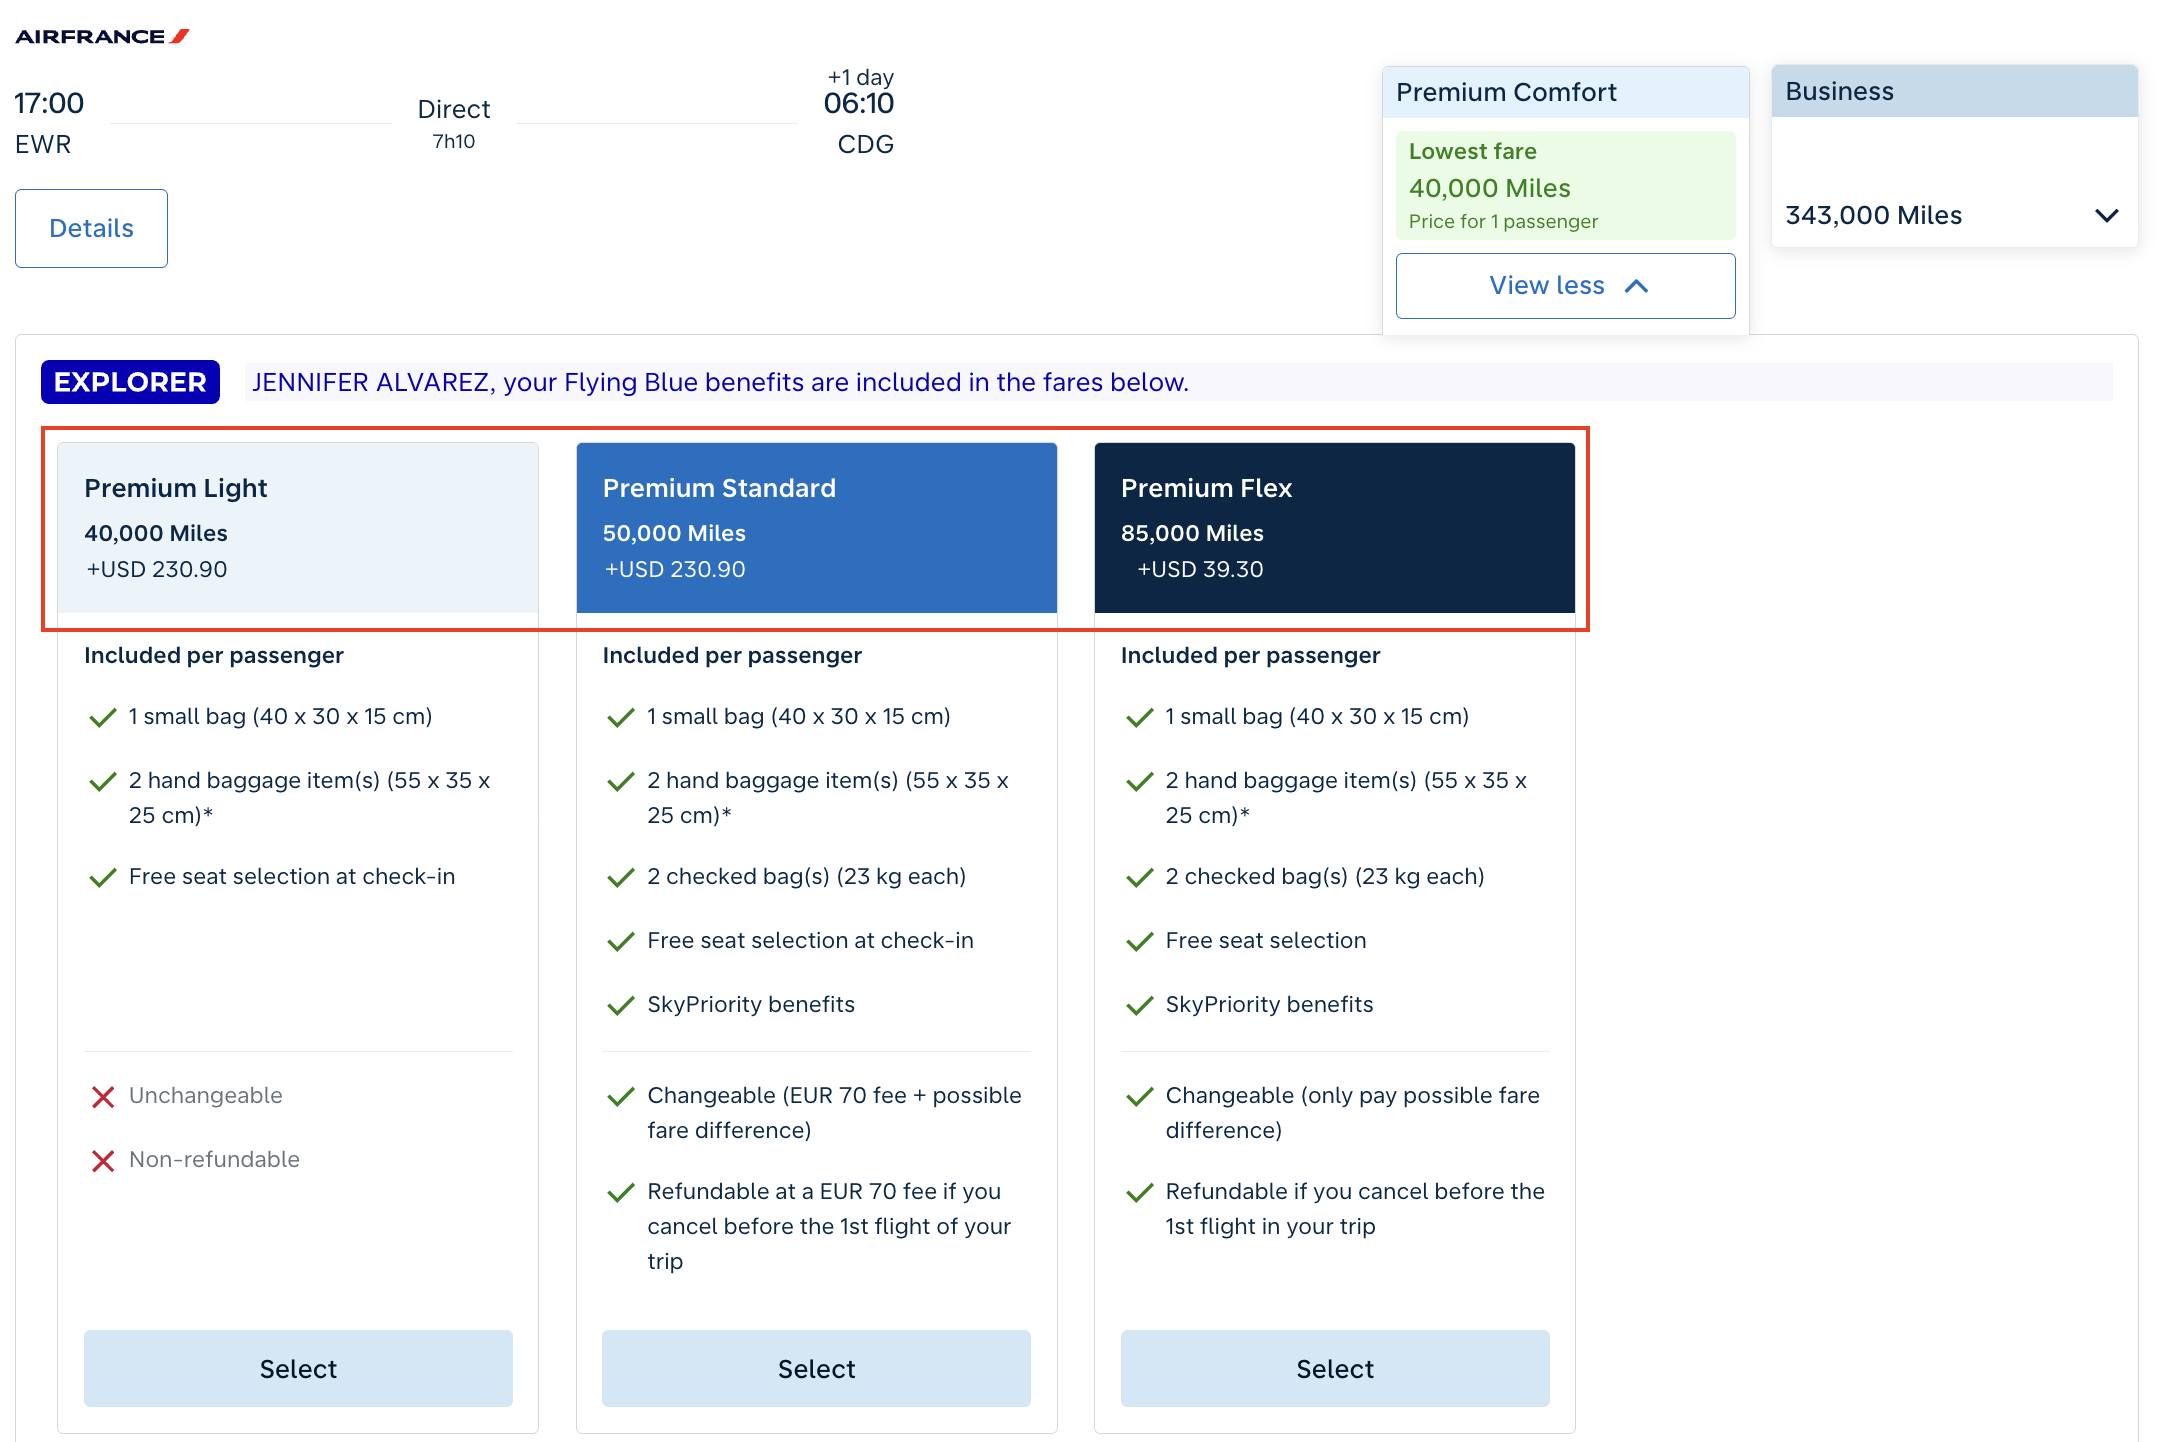Select the Premium Light fare
The image size is (2160, 1442).
click(x=298, y=1368)
